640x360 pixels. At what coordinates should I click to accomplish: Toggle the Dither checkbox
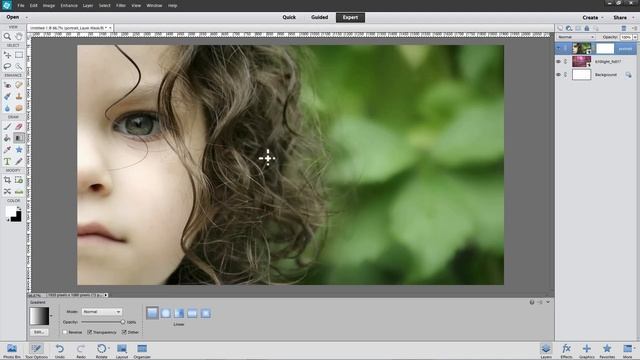pos(124,332)
